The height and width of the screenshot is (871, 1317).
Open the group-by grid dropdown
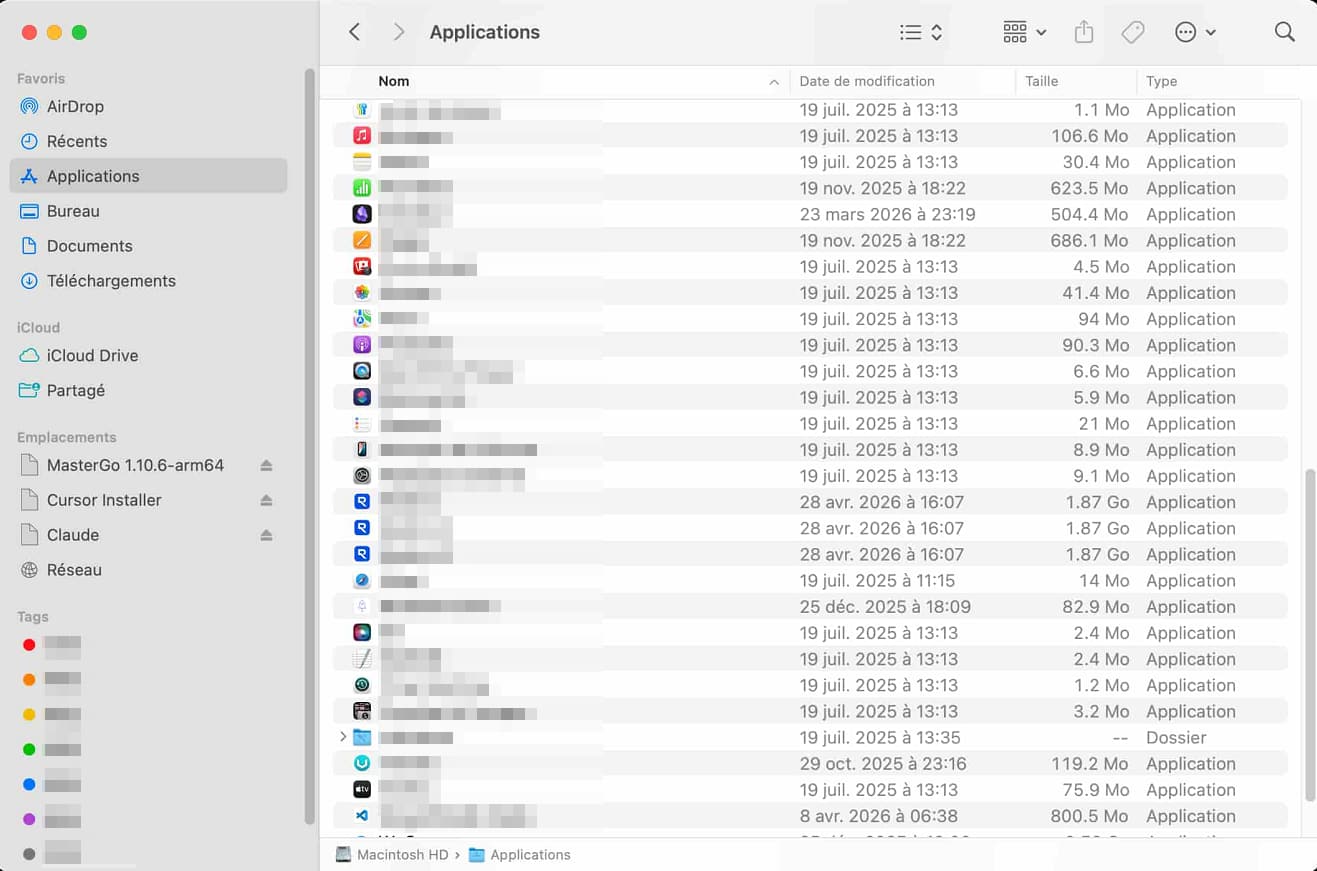point(1025,32)
